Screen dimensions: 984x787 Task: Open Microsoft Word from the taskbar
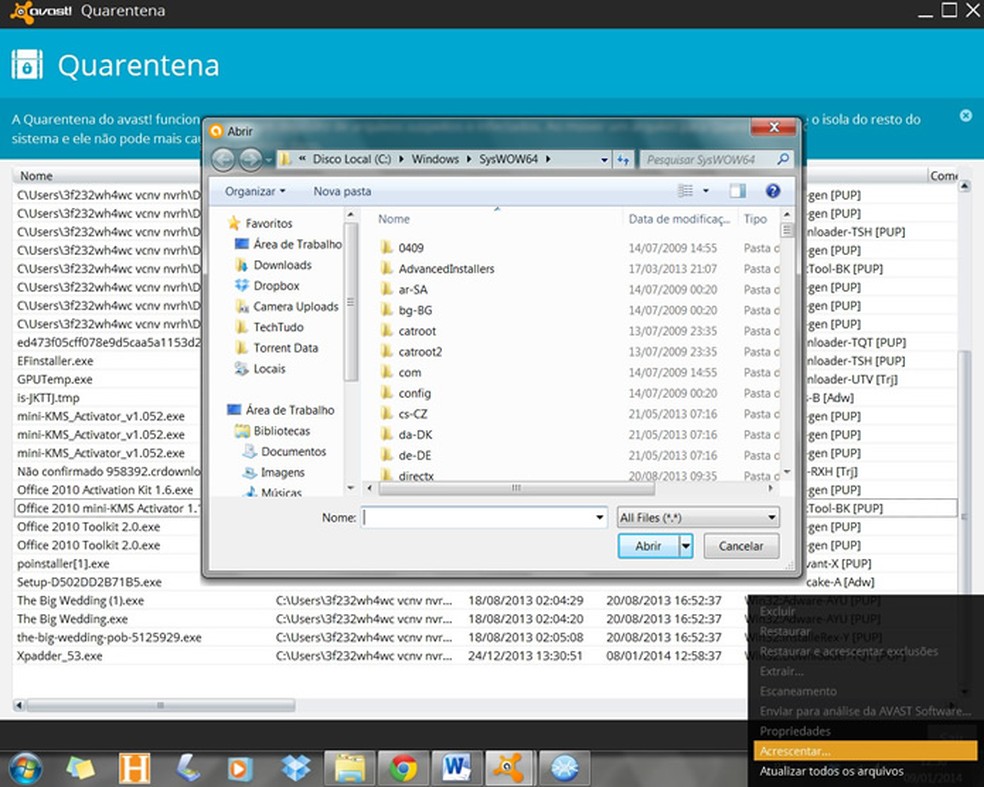coord(456,767)
